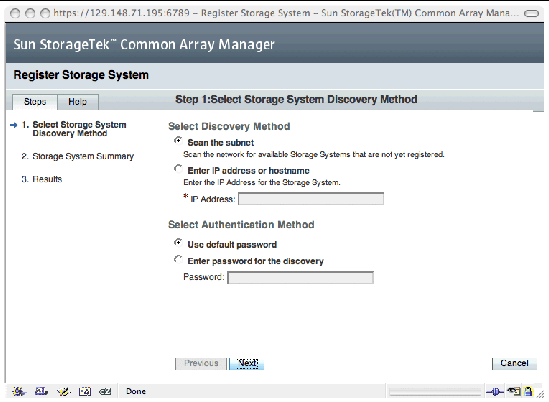The image size is (549, 402).
Task: Cancel the Register Storage System wizard
Action: pos(514,363)
